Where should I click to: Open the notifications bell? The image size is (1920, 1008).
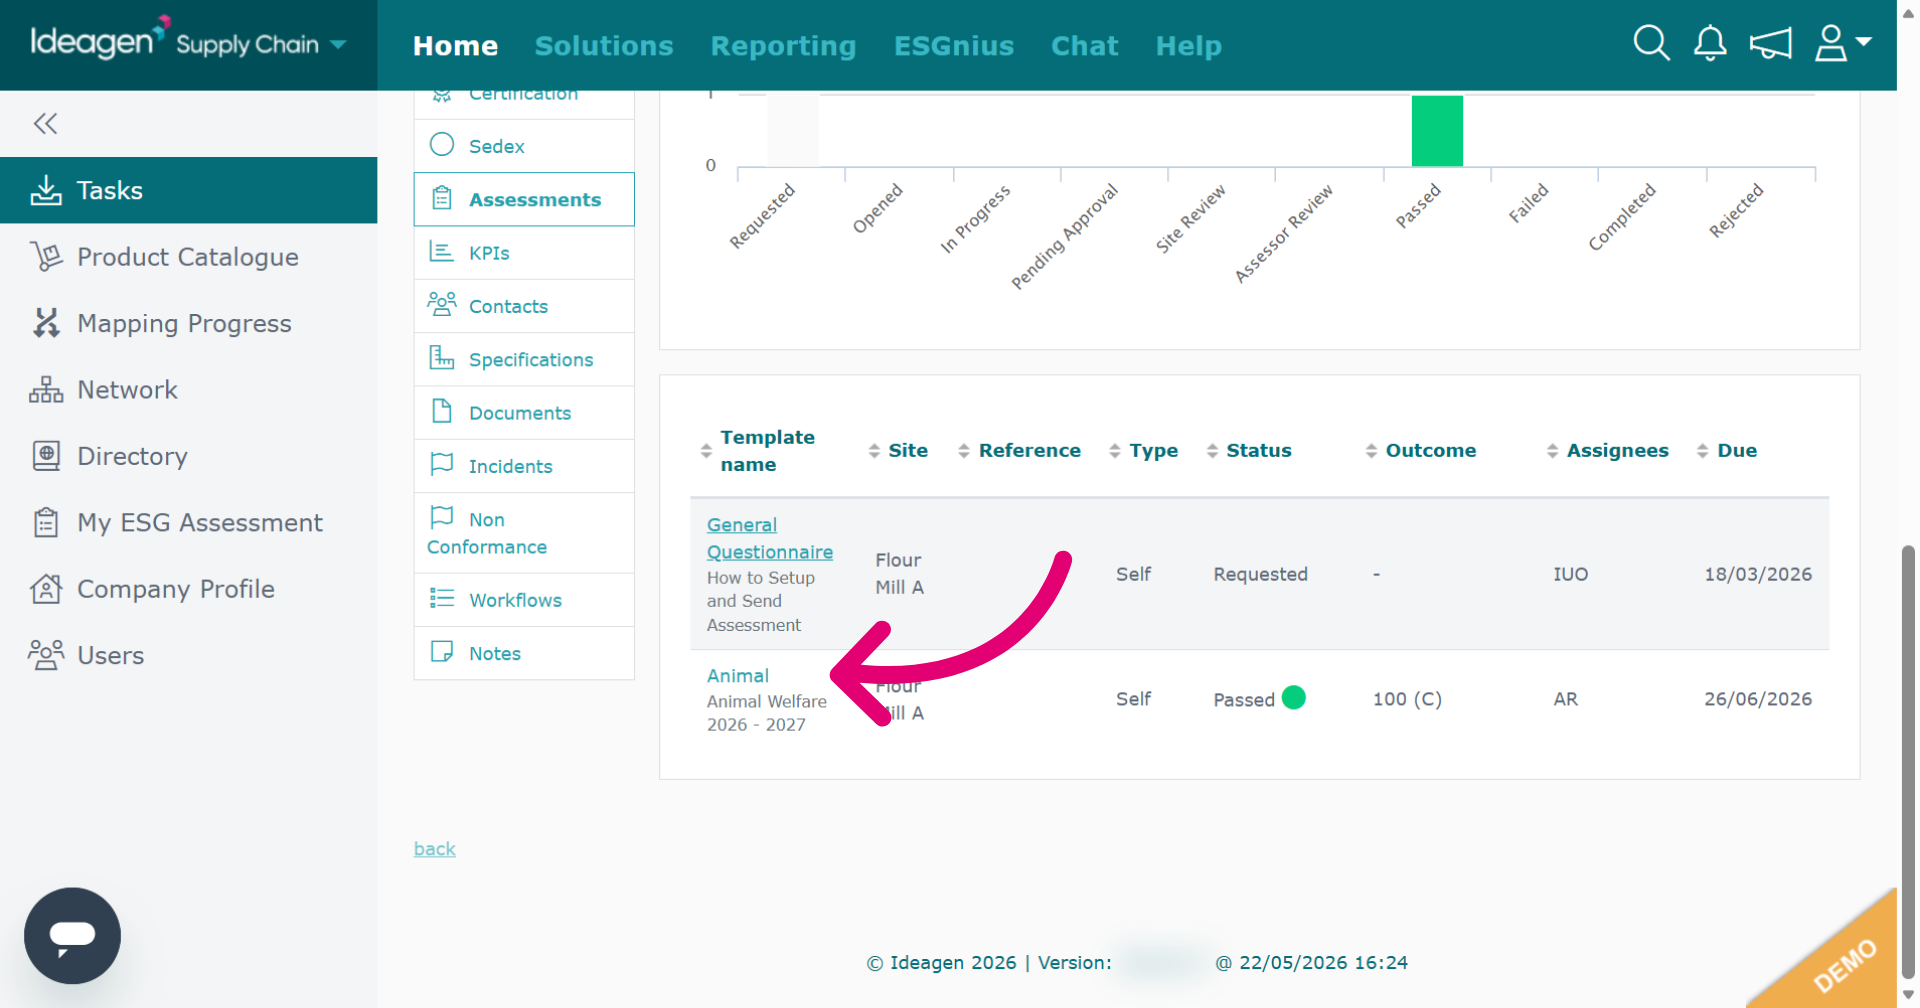pos(1710,43)
